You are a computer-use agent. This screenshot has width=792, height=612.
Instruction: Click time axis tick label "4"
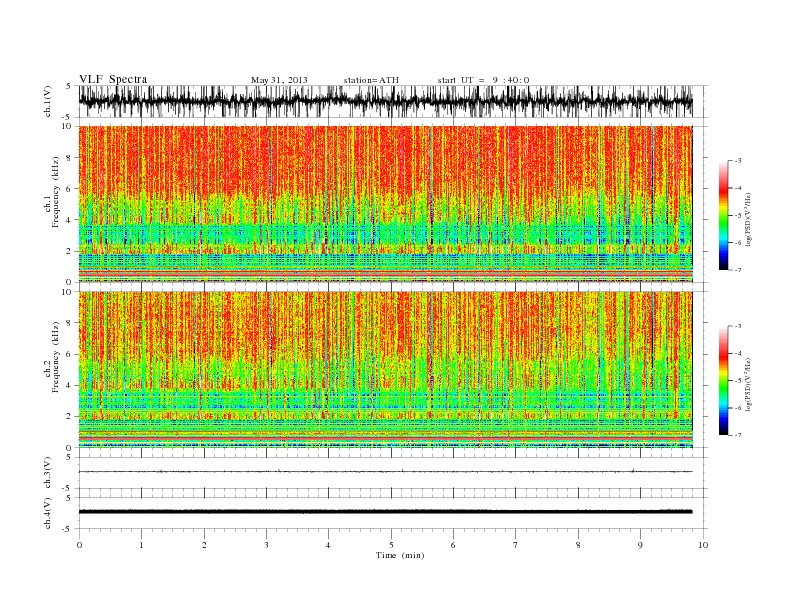pos(328,545)
